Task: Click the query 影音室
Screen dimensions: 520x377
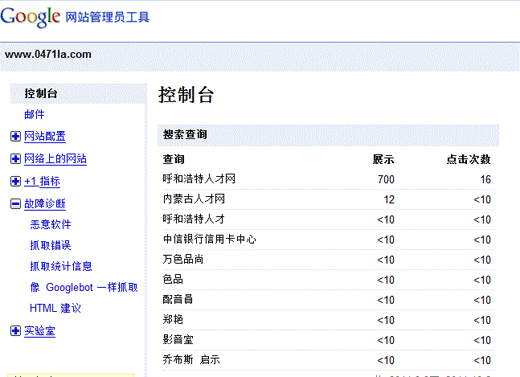Action: pyautogui.click(x=178, y=340)
